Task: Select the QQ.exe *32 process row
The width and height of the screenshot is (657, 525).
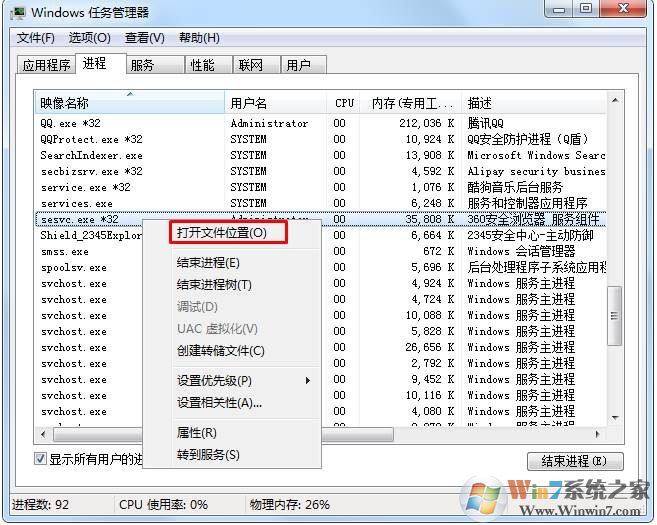Action: 321,123
